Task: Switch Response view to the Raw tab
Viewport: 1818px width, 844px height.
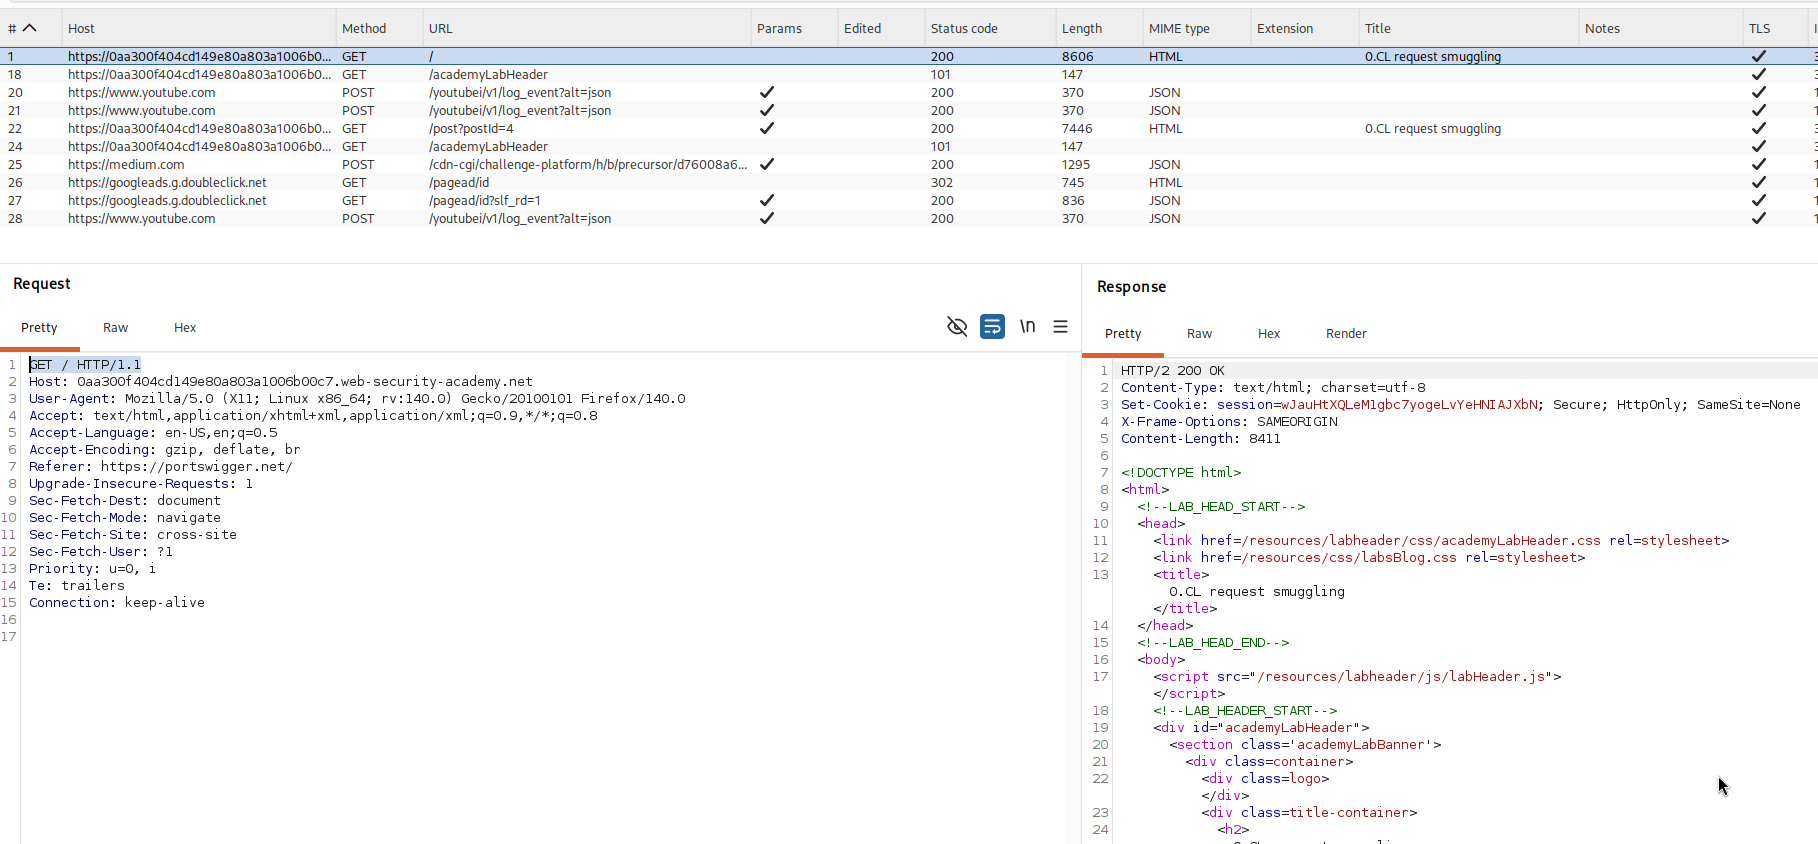Action: pos(1199,334)
